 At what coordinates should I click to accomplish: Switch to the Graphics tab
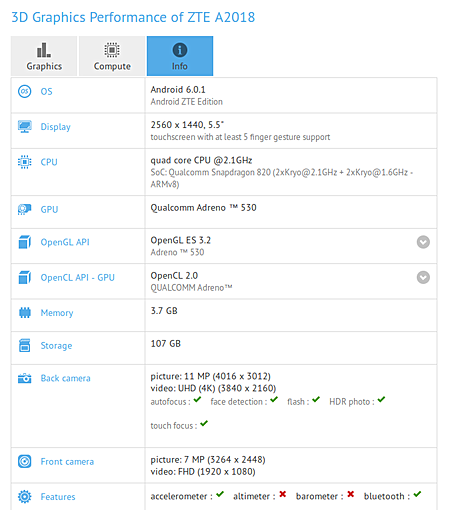[x=44, y=56]
